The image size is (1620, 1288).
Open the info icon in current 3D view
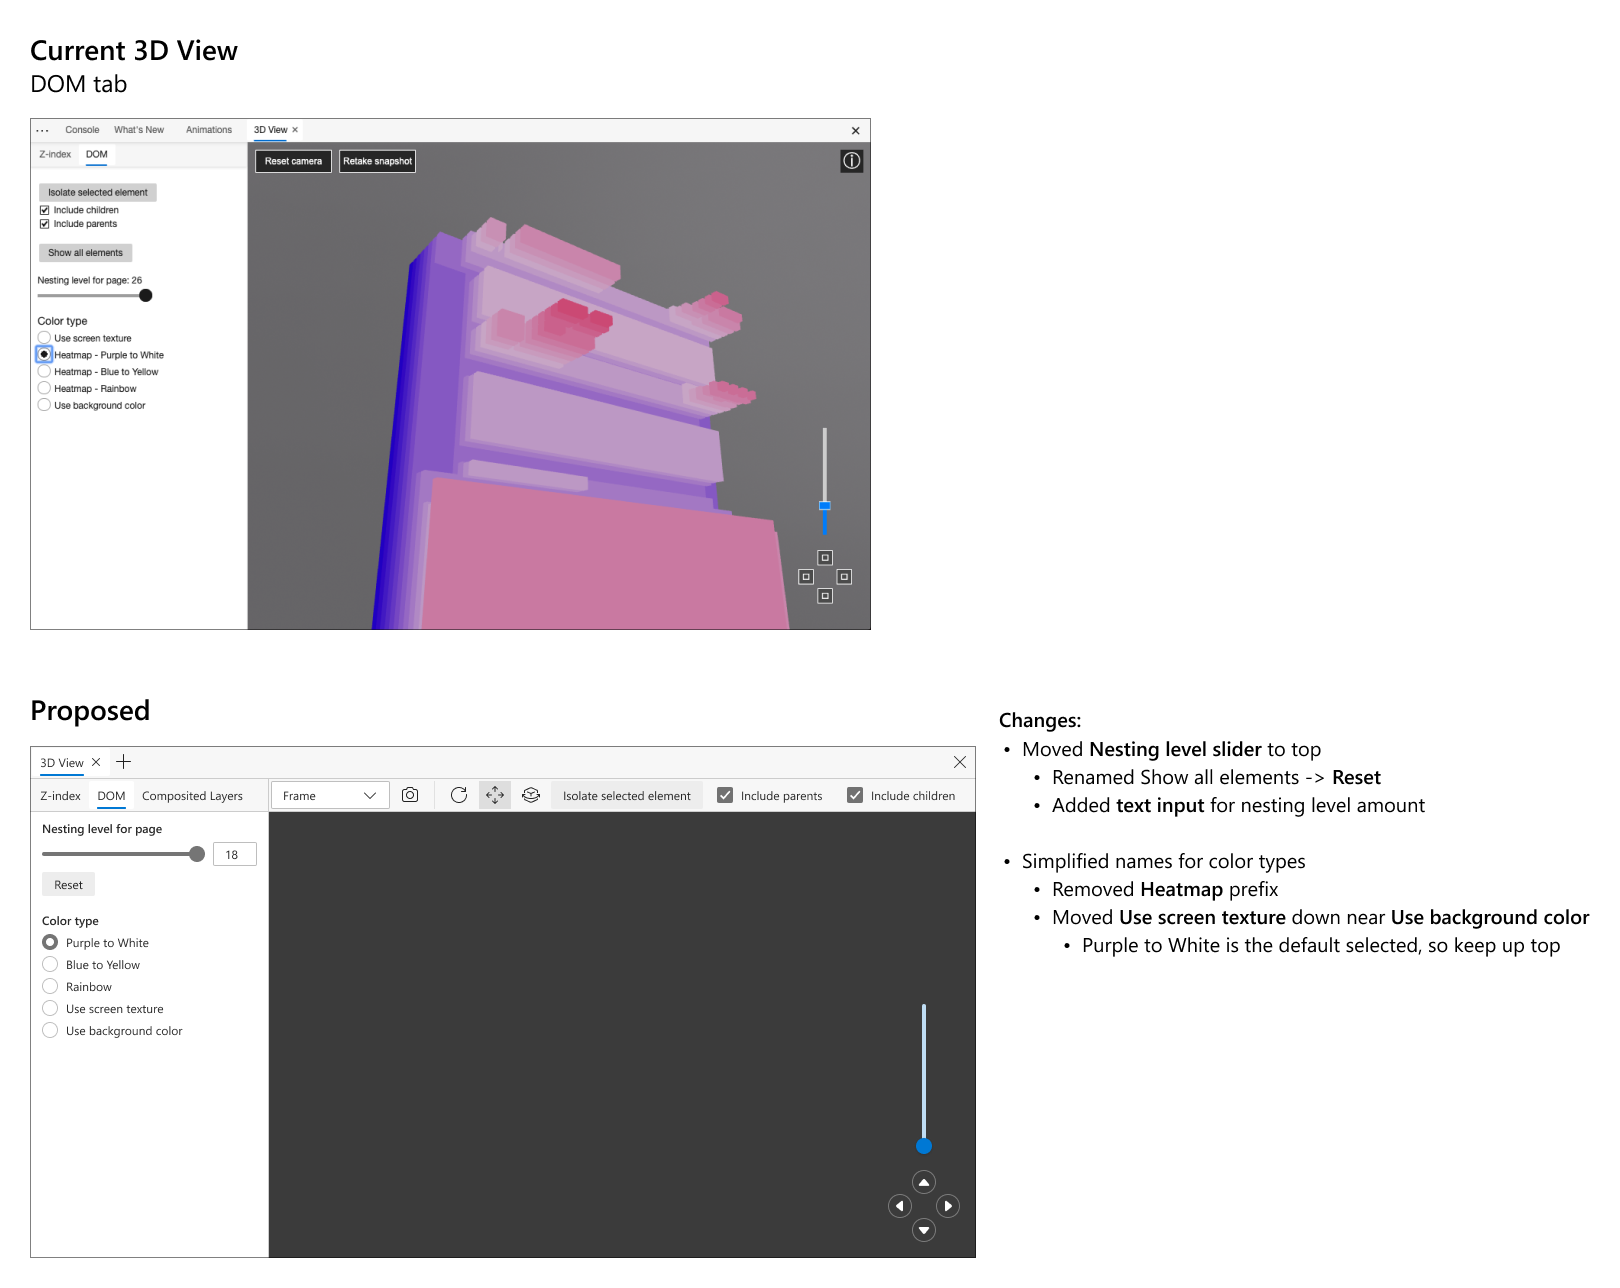click(851, 161)
